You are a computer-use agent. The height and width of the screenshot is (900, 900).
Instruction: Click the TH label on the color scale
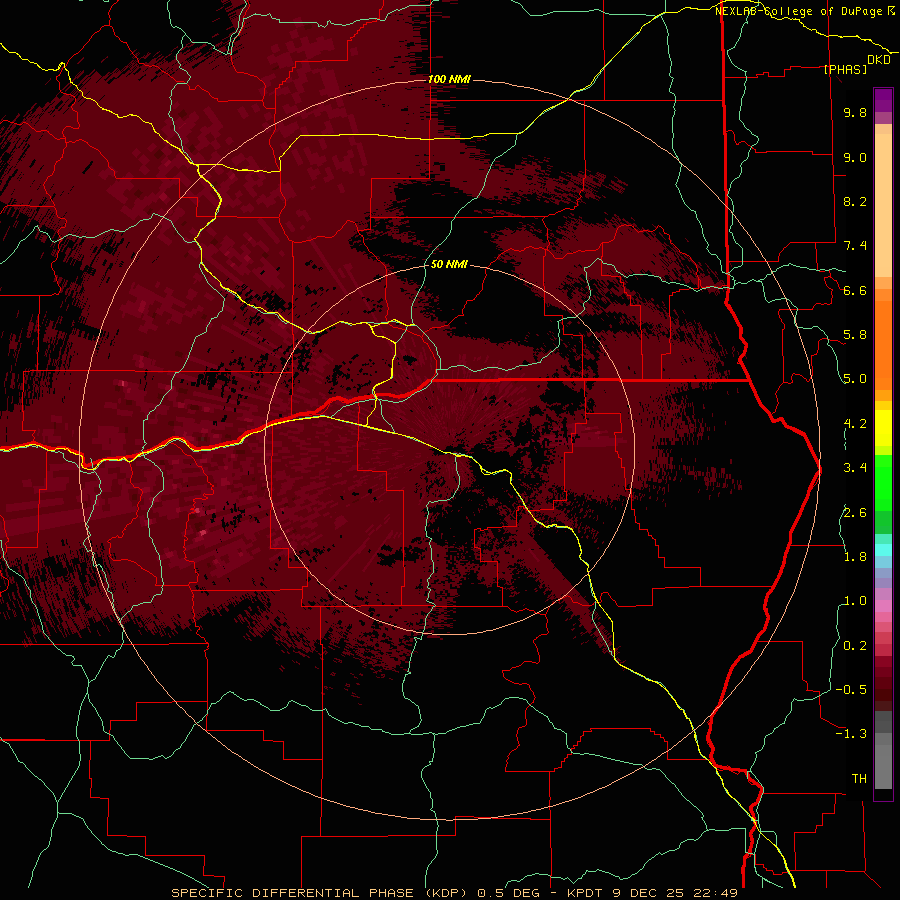859,778
